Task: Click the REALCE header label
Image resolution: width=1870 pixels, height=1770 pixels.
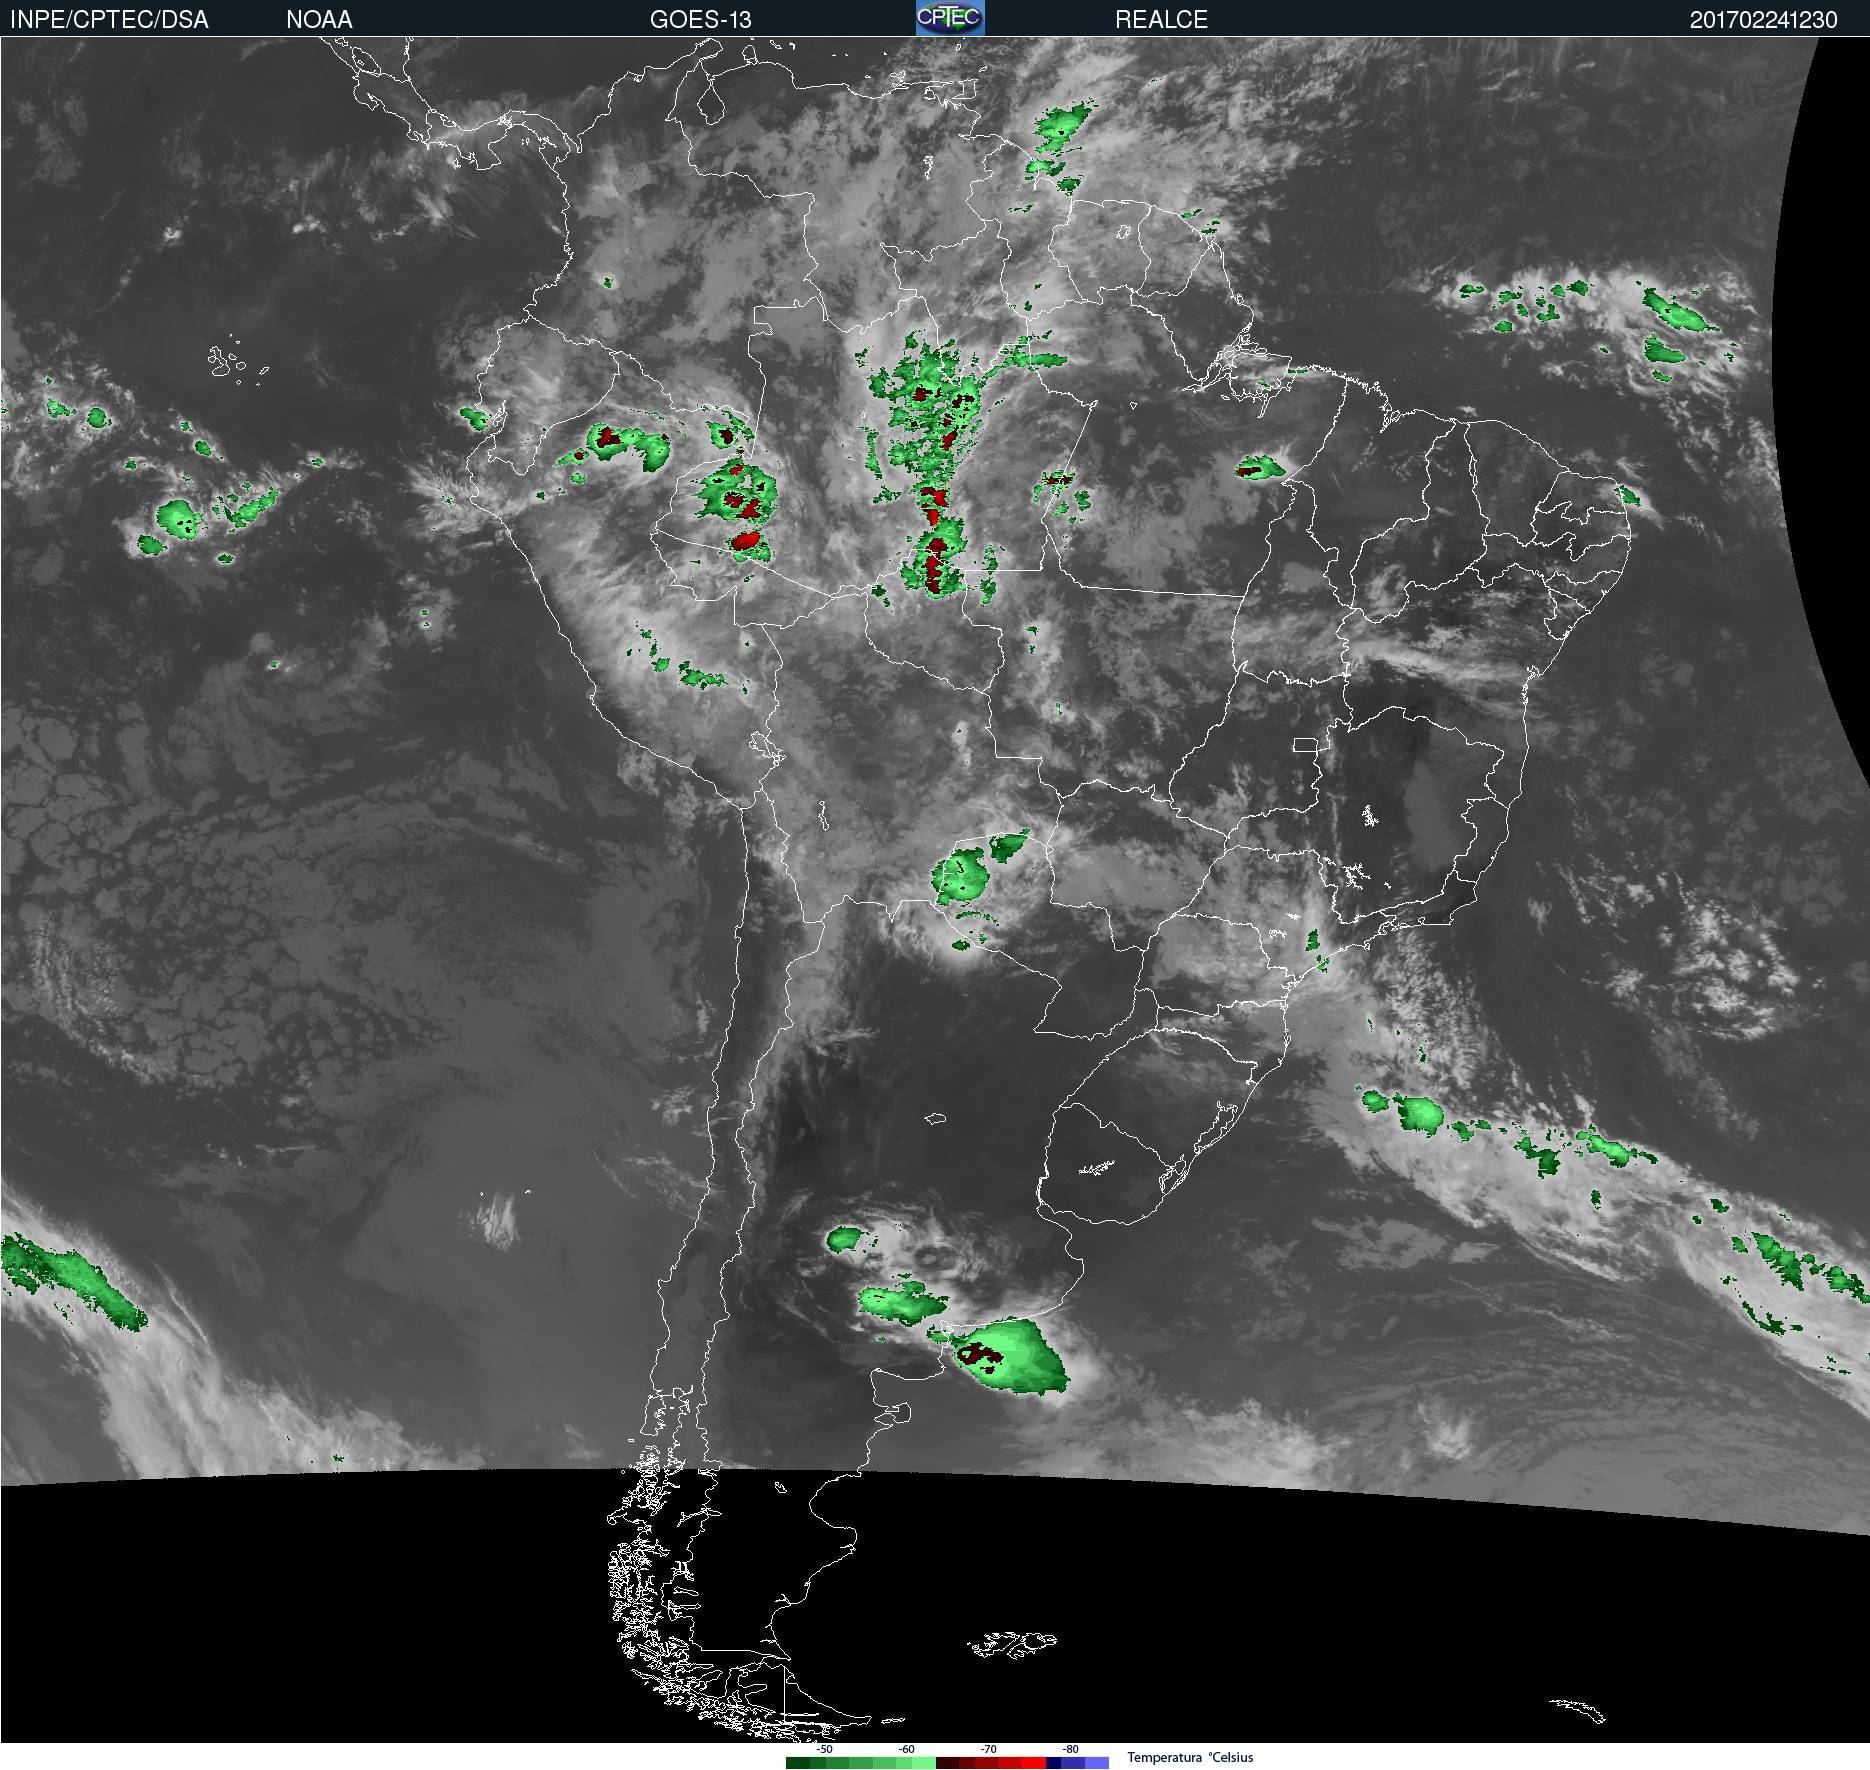Action: pos(1161,20)
